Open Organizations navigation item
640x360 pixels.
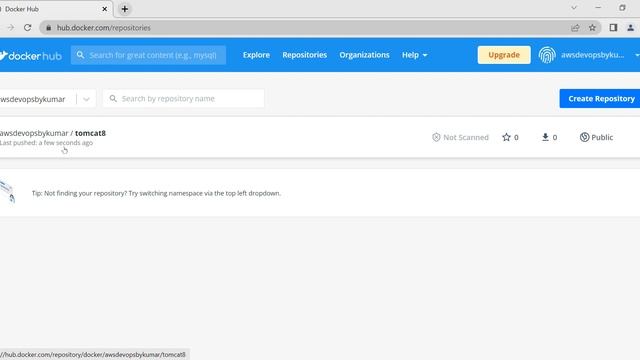pyautogui.click(x=364, y=55)
